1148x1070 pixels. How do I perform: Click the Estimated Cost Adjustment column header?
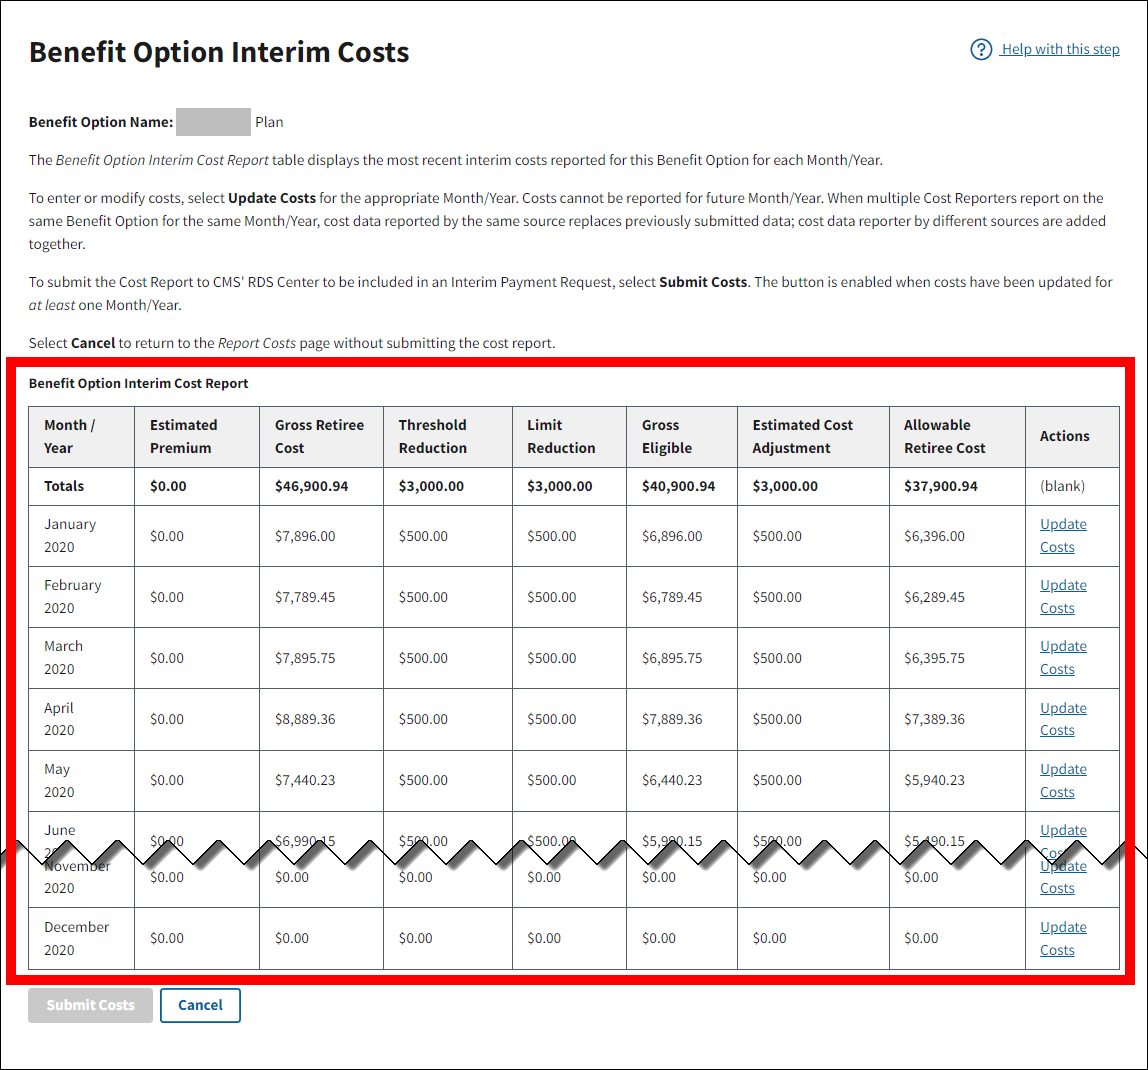(x=802, y=437)
